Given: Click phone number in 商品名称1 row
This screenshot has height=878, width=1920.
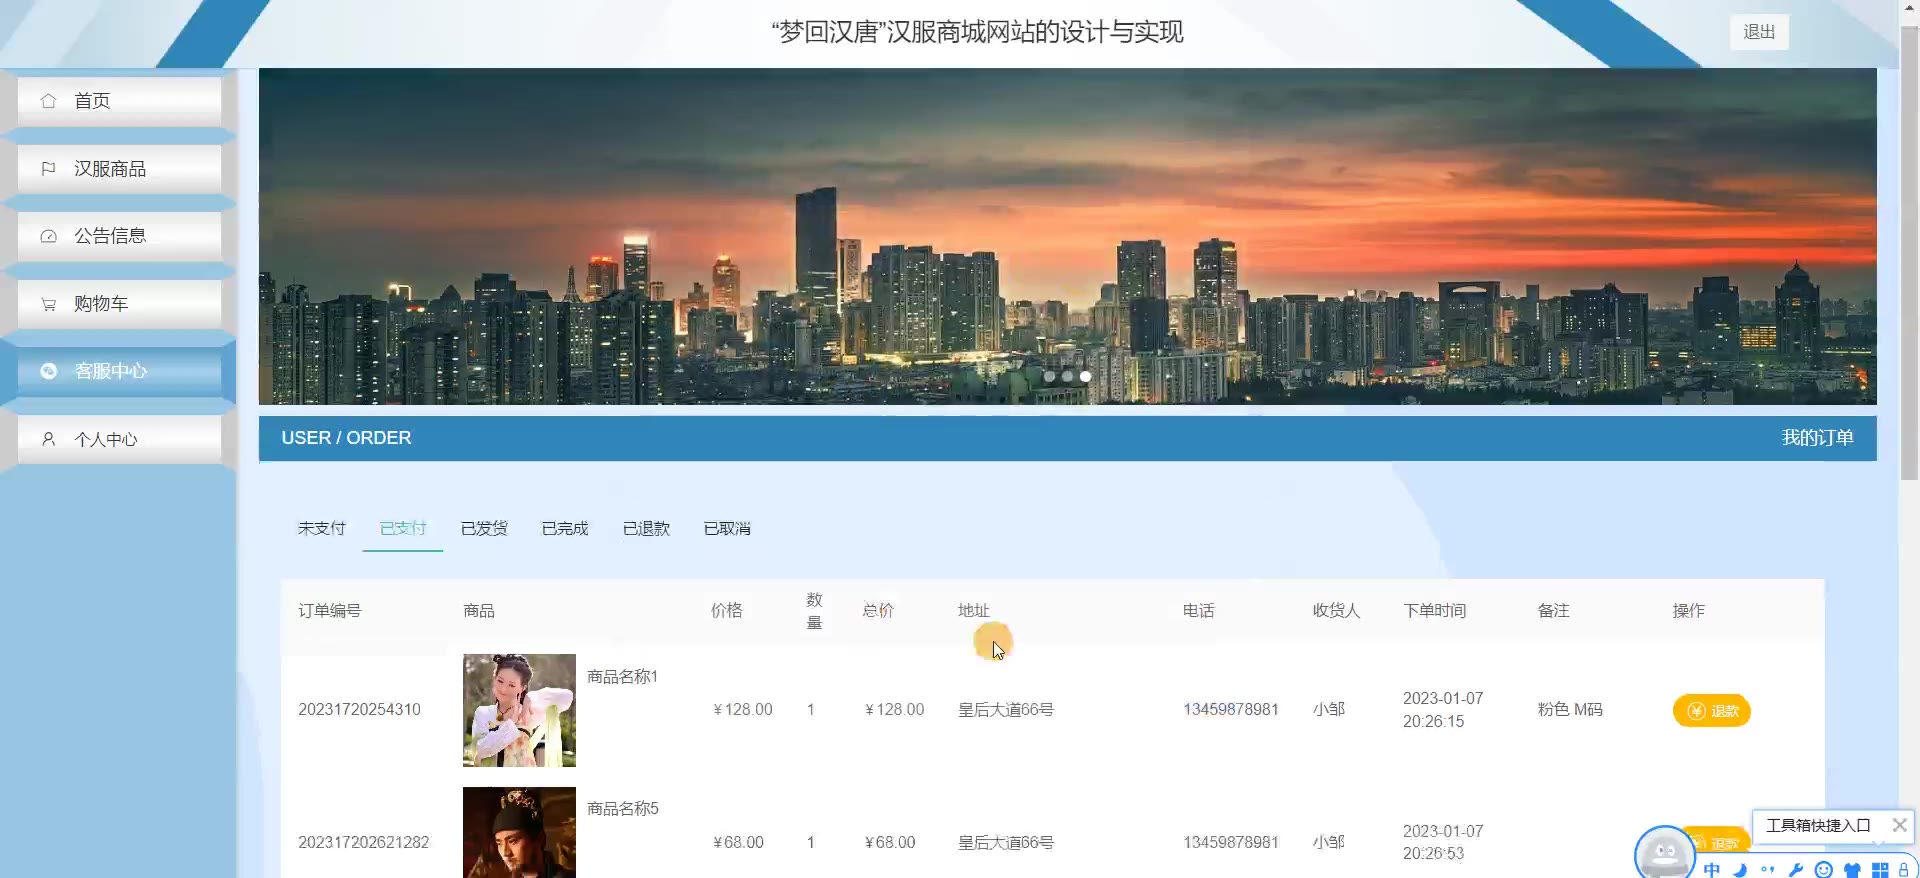Looking at the screenshot, I should click(x=1231, y=710).
